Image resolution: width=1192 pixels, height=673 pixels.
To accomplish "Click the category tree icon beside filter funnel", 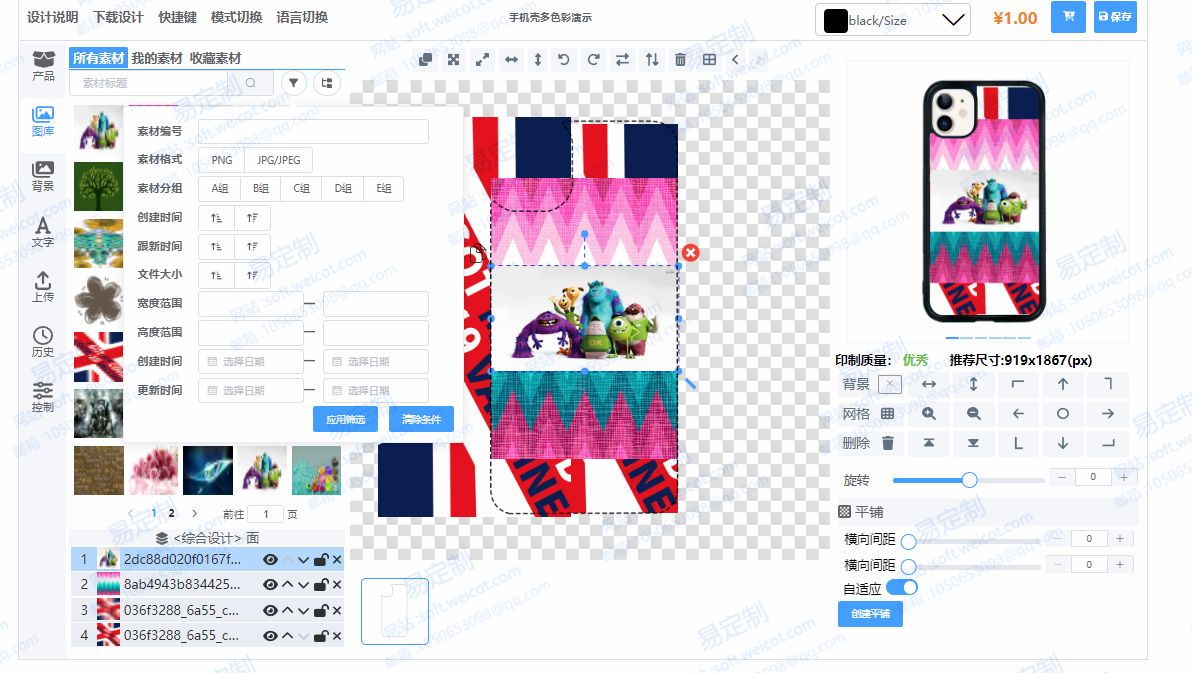I will coord(327,83).
